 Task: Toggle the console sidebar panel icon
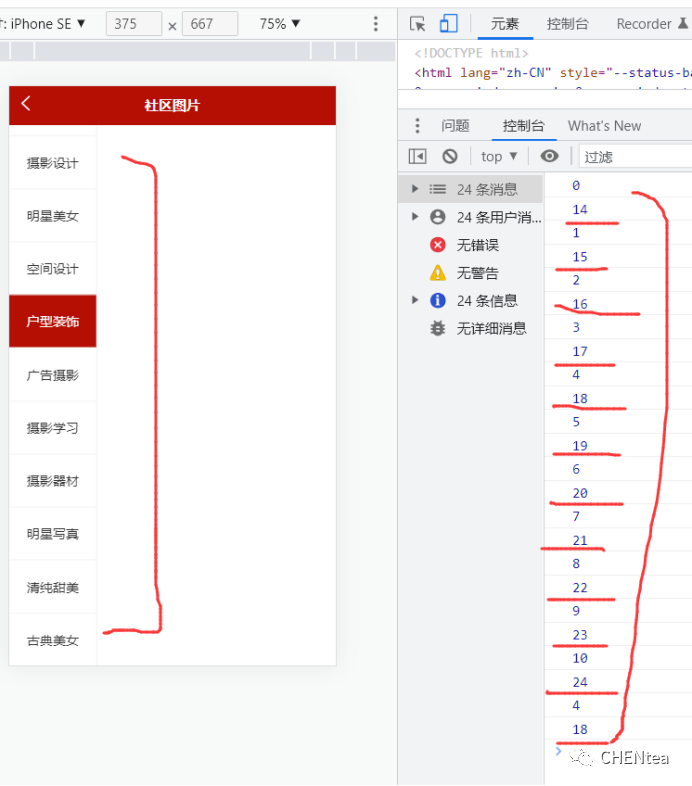point(417,156)
